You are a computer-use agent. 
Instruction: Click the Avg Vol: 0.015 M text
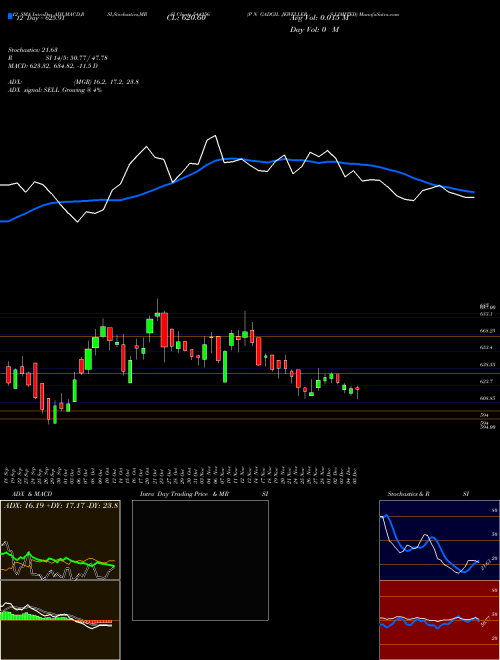pos(319,18)
